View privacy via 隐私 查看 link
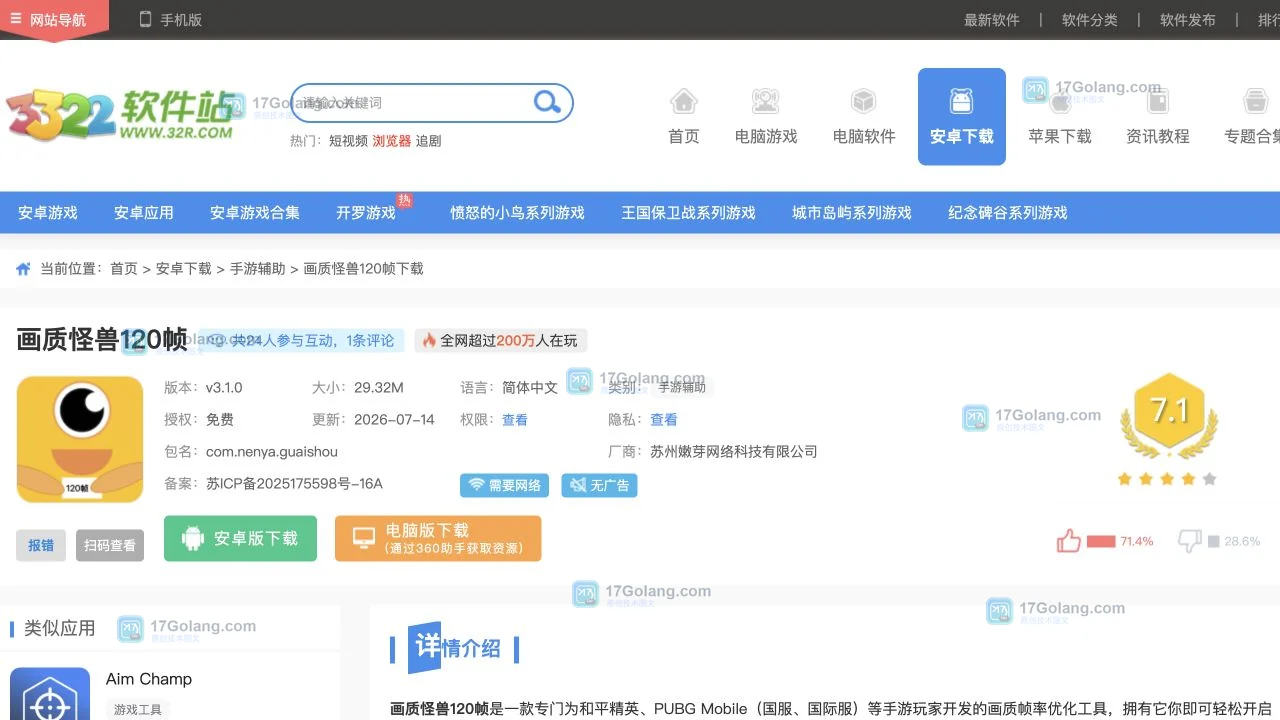This screenshot has height=720, width=1280. coord(664,420)
